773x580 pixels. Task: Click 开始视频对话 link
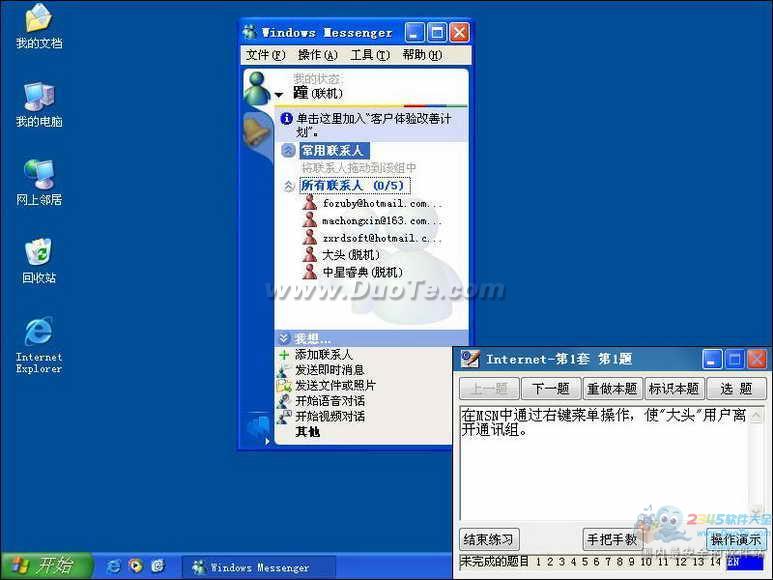coord(330,416)
